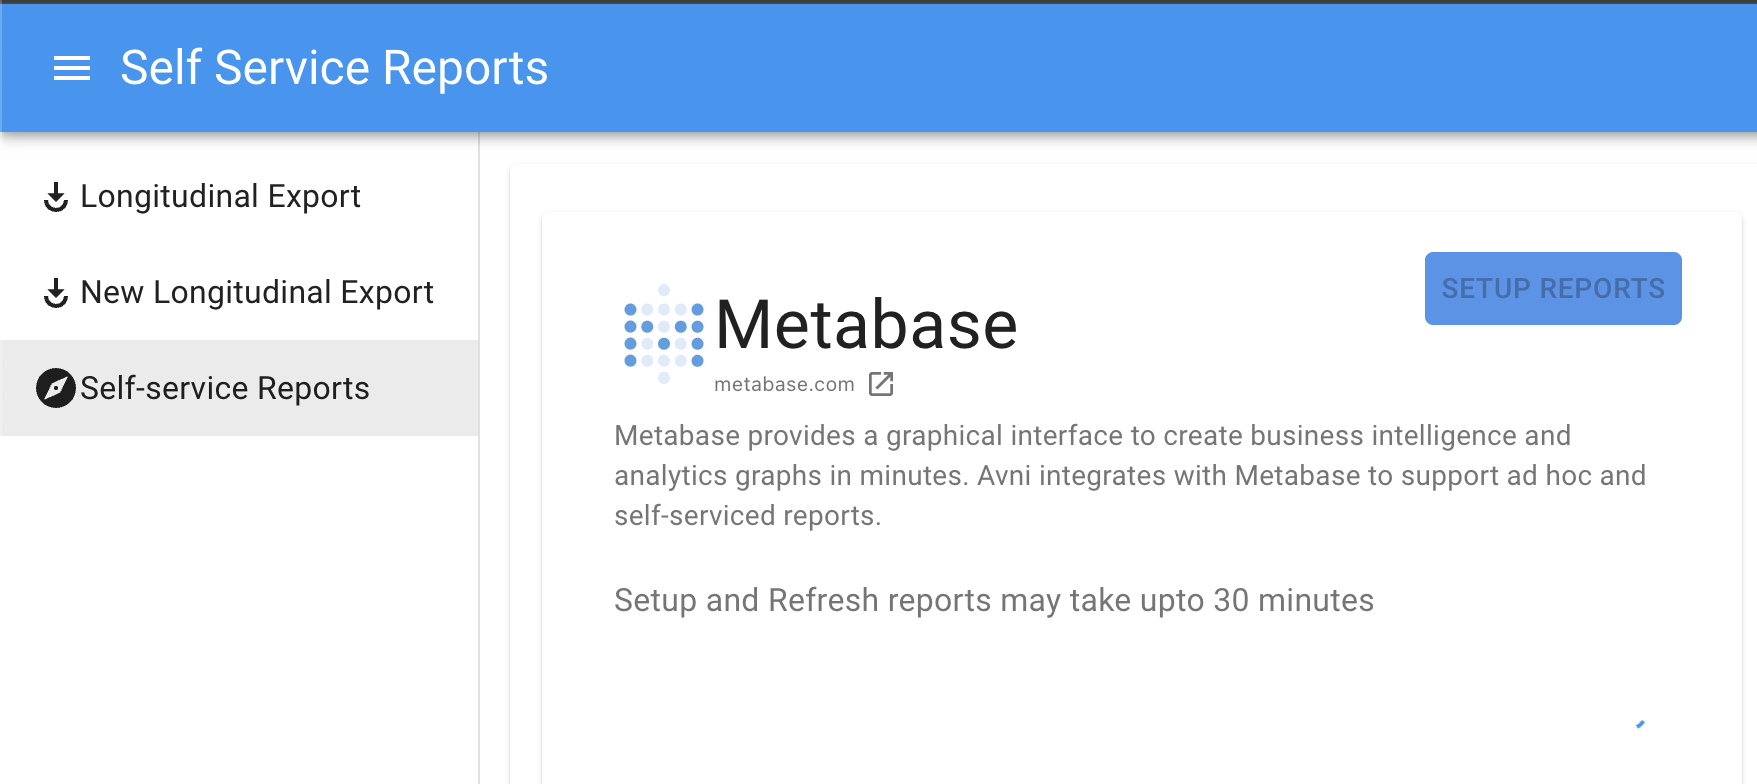Click the Metabase dotted logo
Viewport: 1757px width, 784px height.
(x=664, y=334)
